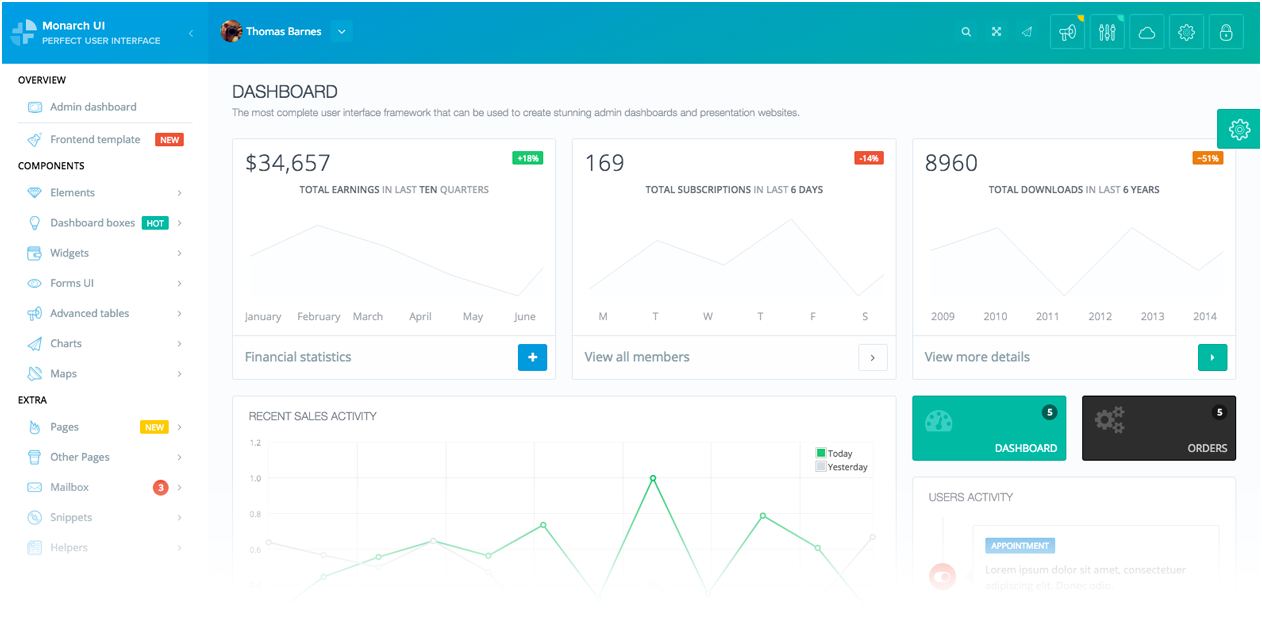Click the padlock lock icon at top right

click(1226, 31)
